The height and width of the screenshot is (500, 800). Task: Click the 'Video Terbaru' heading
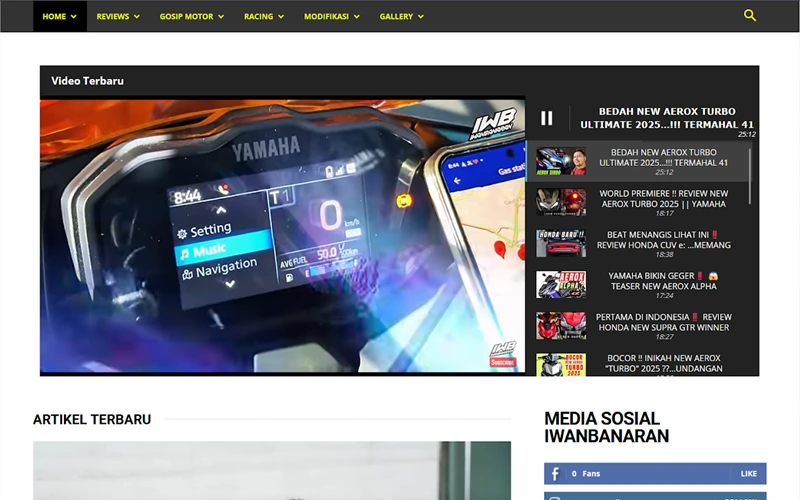coord(87,81)
